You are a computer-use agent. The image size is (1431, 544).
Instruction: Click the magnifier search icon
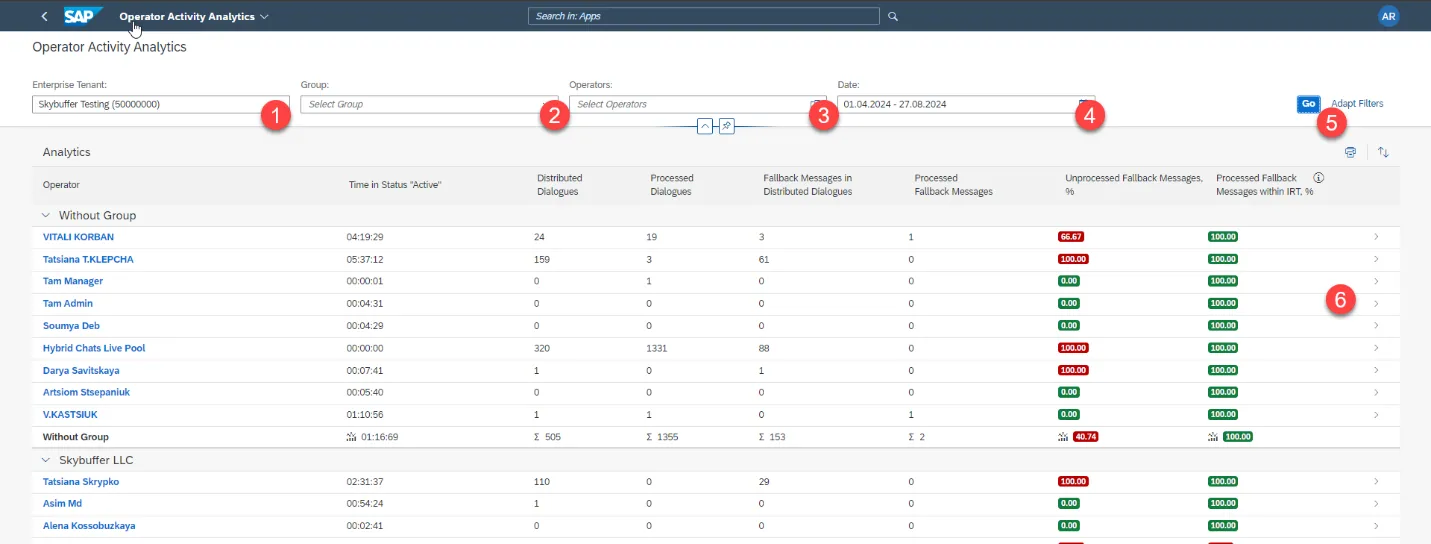pos(893,17)
